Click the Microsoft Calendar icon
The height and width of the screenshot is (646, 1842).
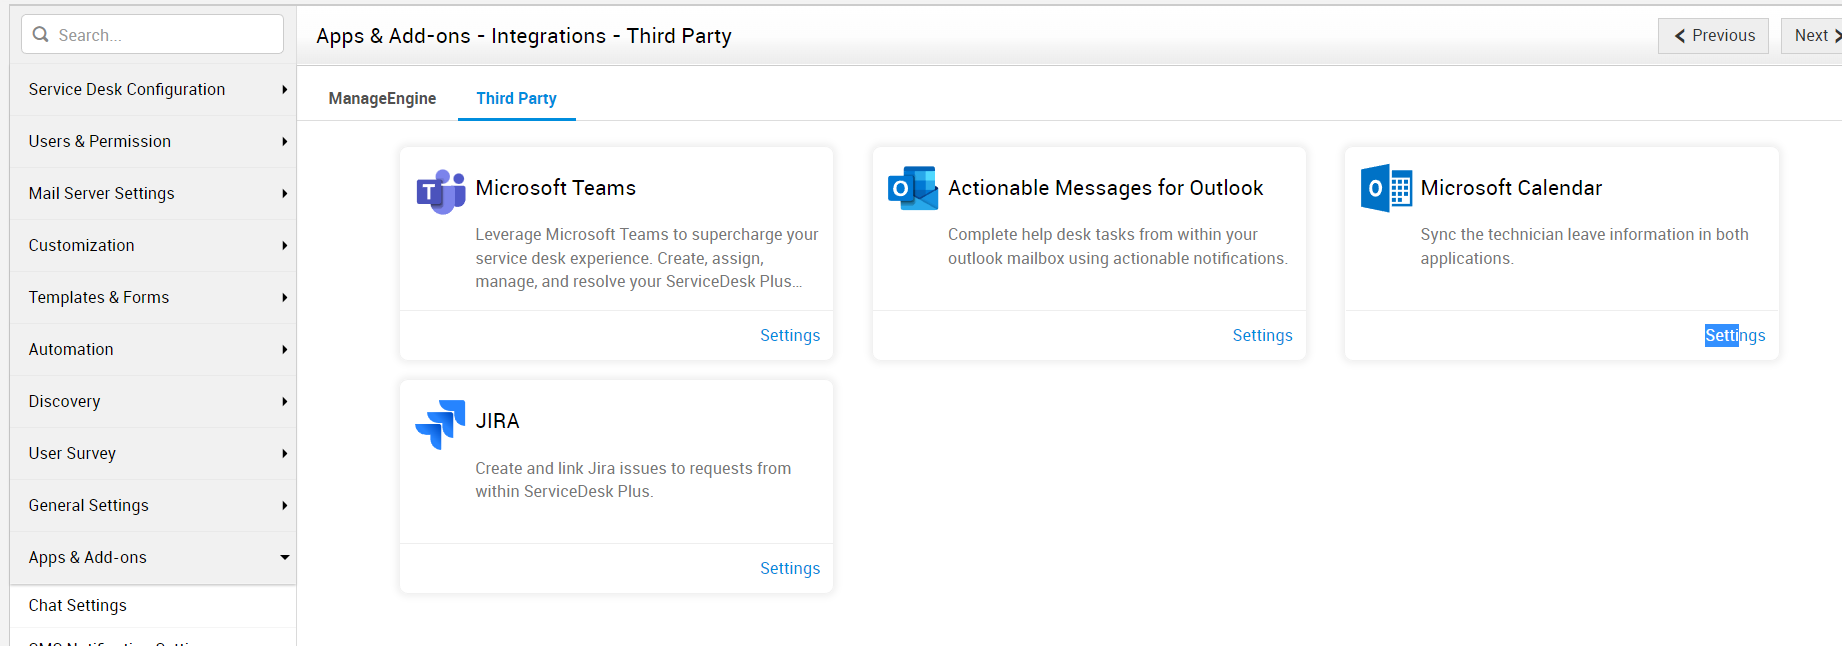point(1386,188)
